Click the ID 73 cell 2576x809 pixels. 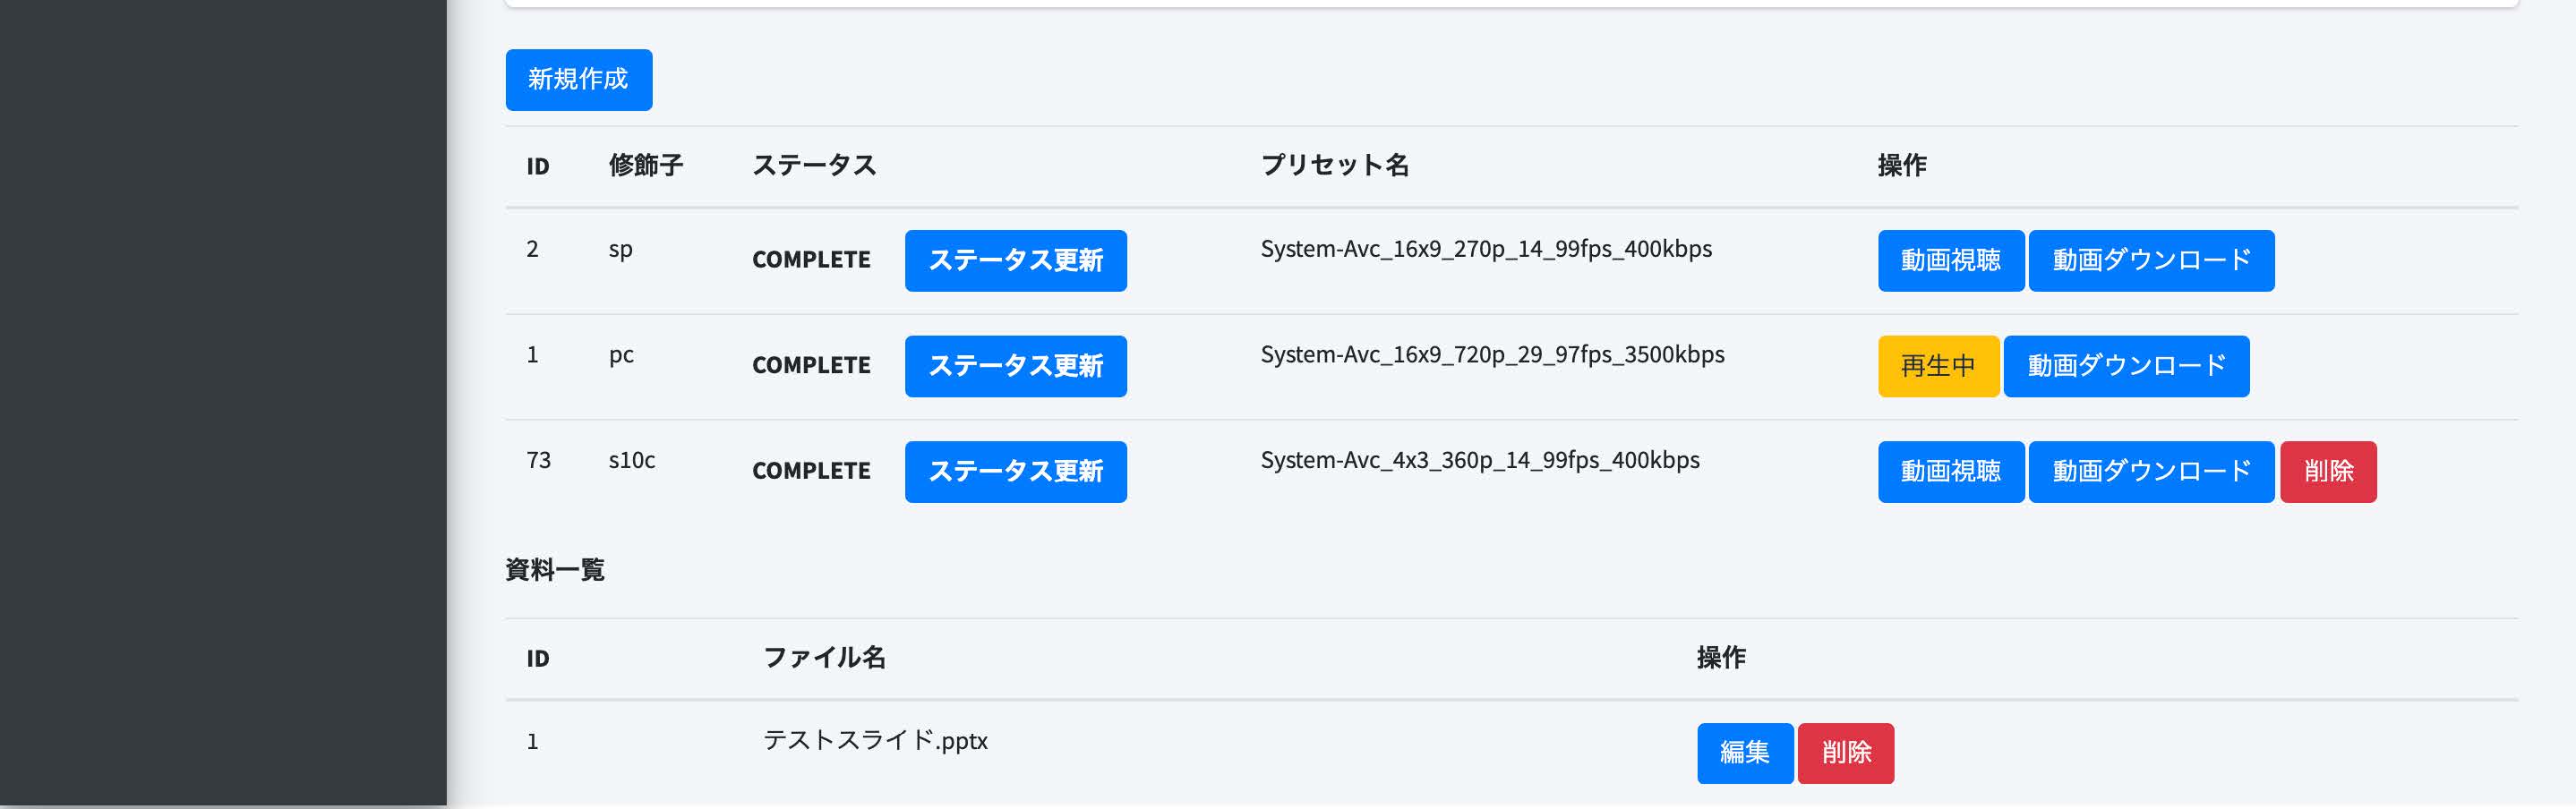pyautogui.click(x=538, y=460)
